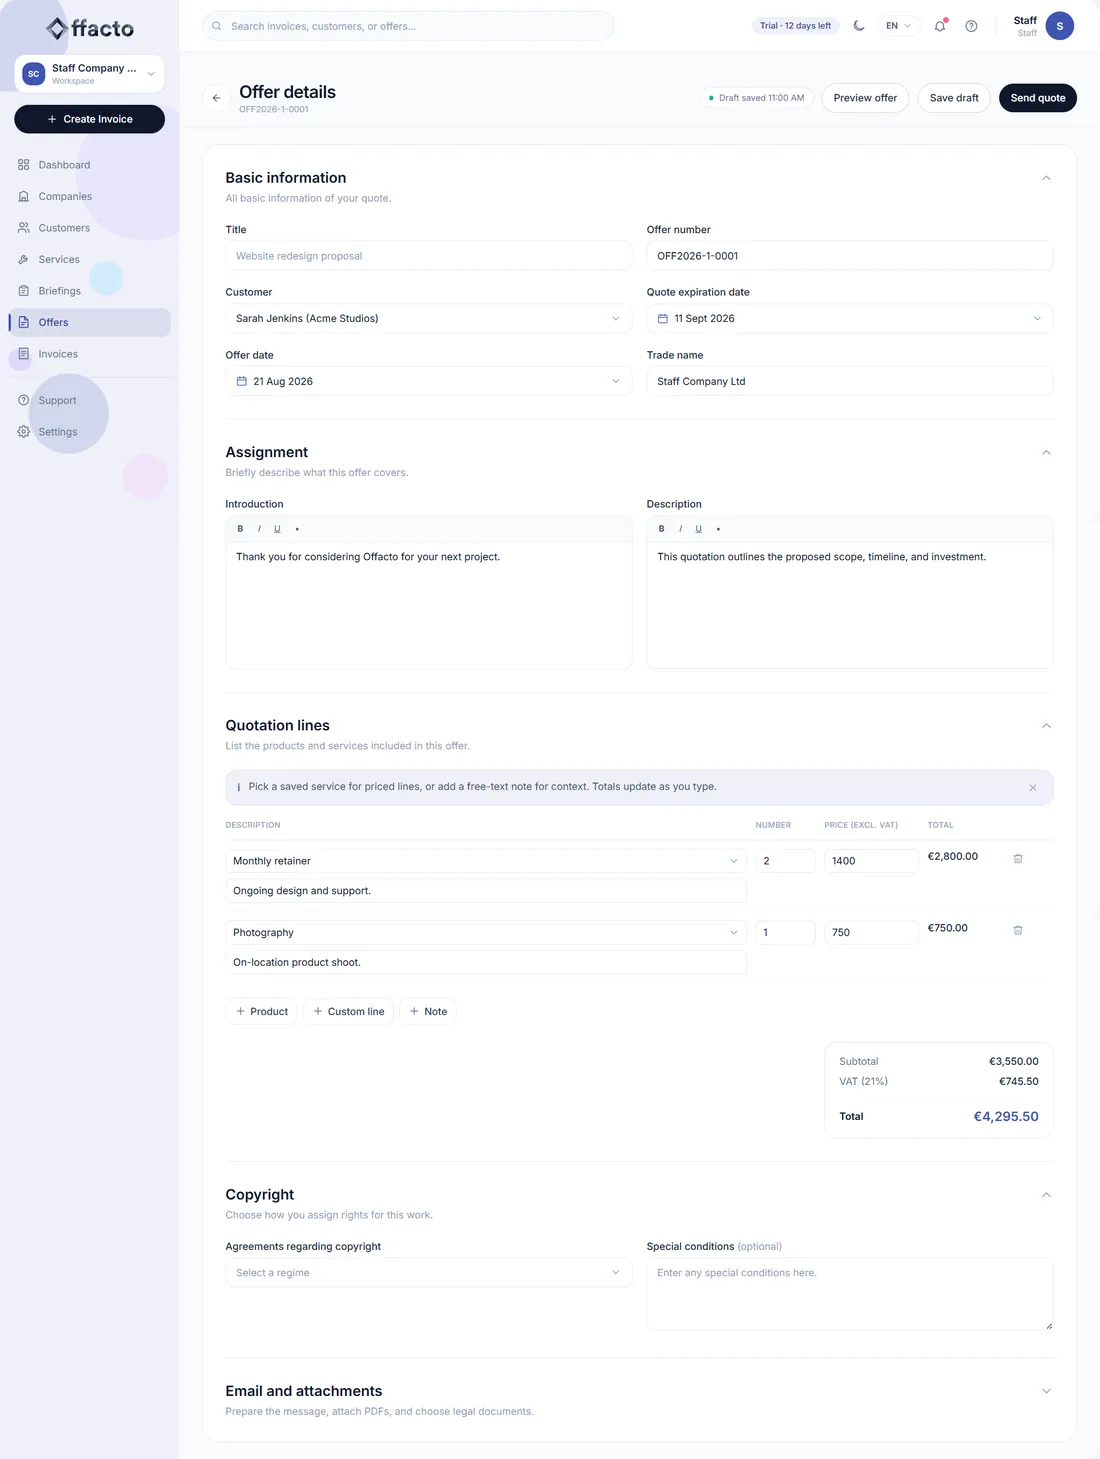Viewport: 1100px width, 1459px height.
Task: Open Settings in the sidebar
Action: pyautogui.click(x=90, y=432)
